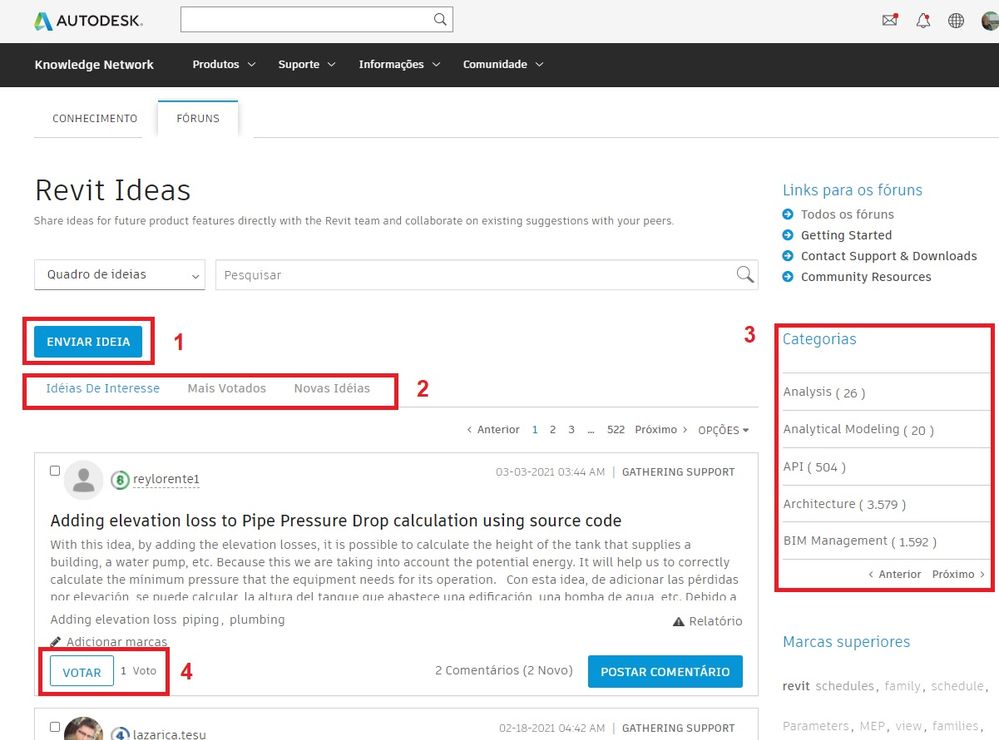This screenshot has height=740, width=999.
Task: Open the notifications bell icon
Action: [923, 20]
